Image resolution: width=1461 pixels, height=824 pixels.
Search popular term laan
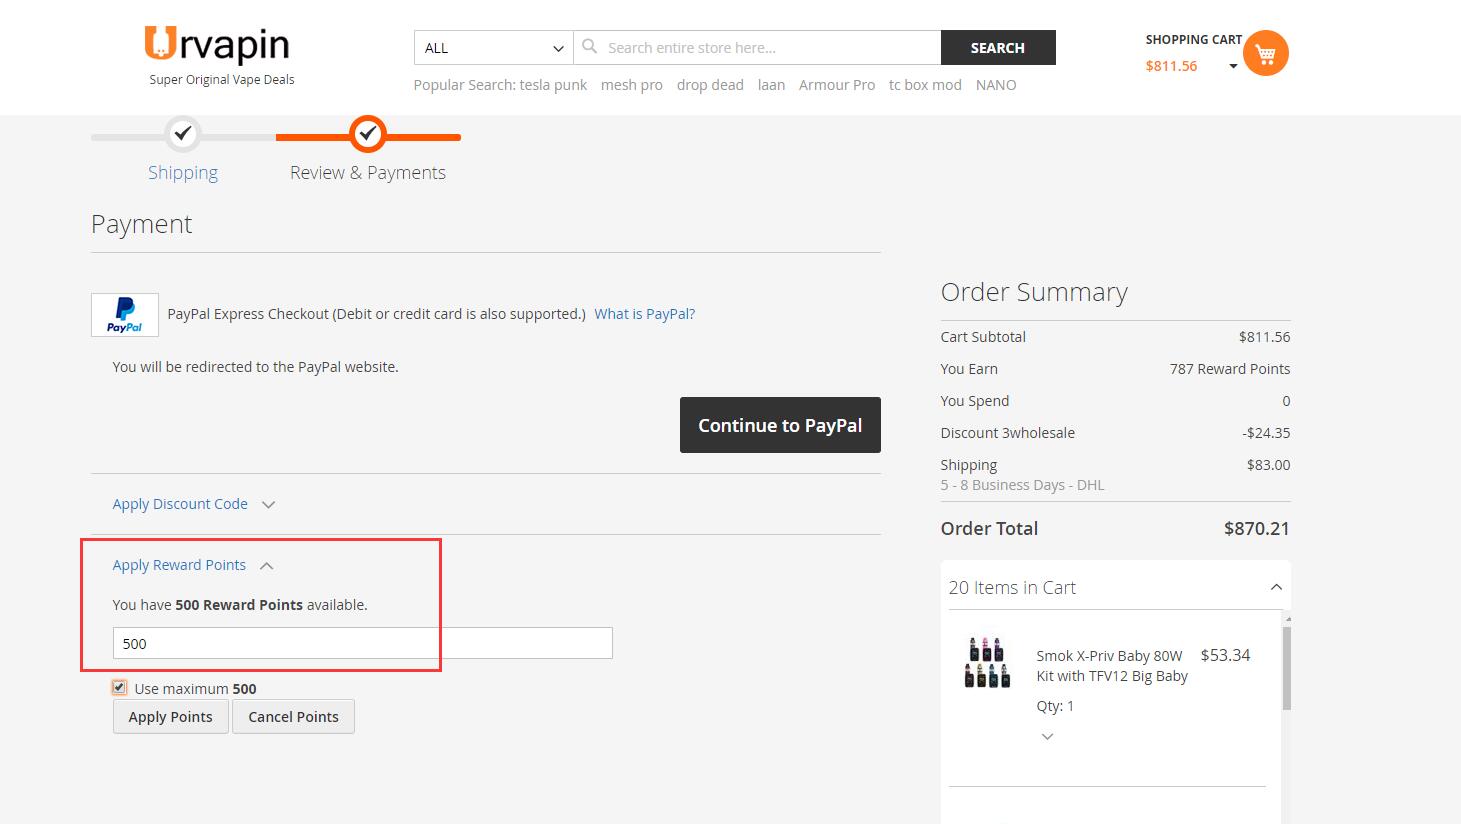(x=771, y=85)
